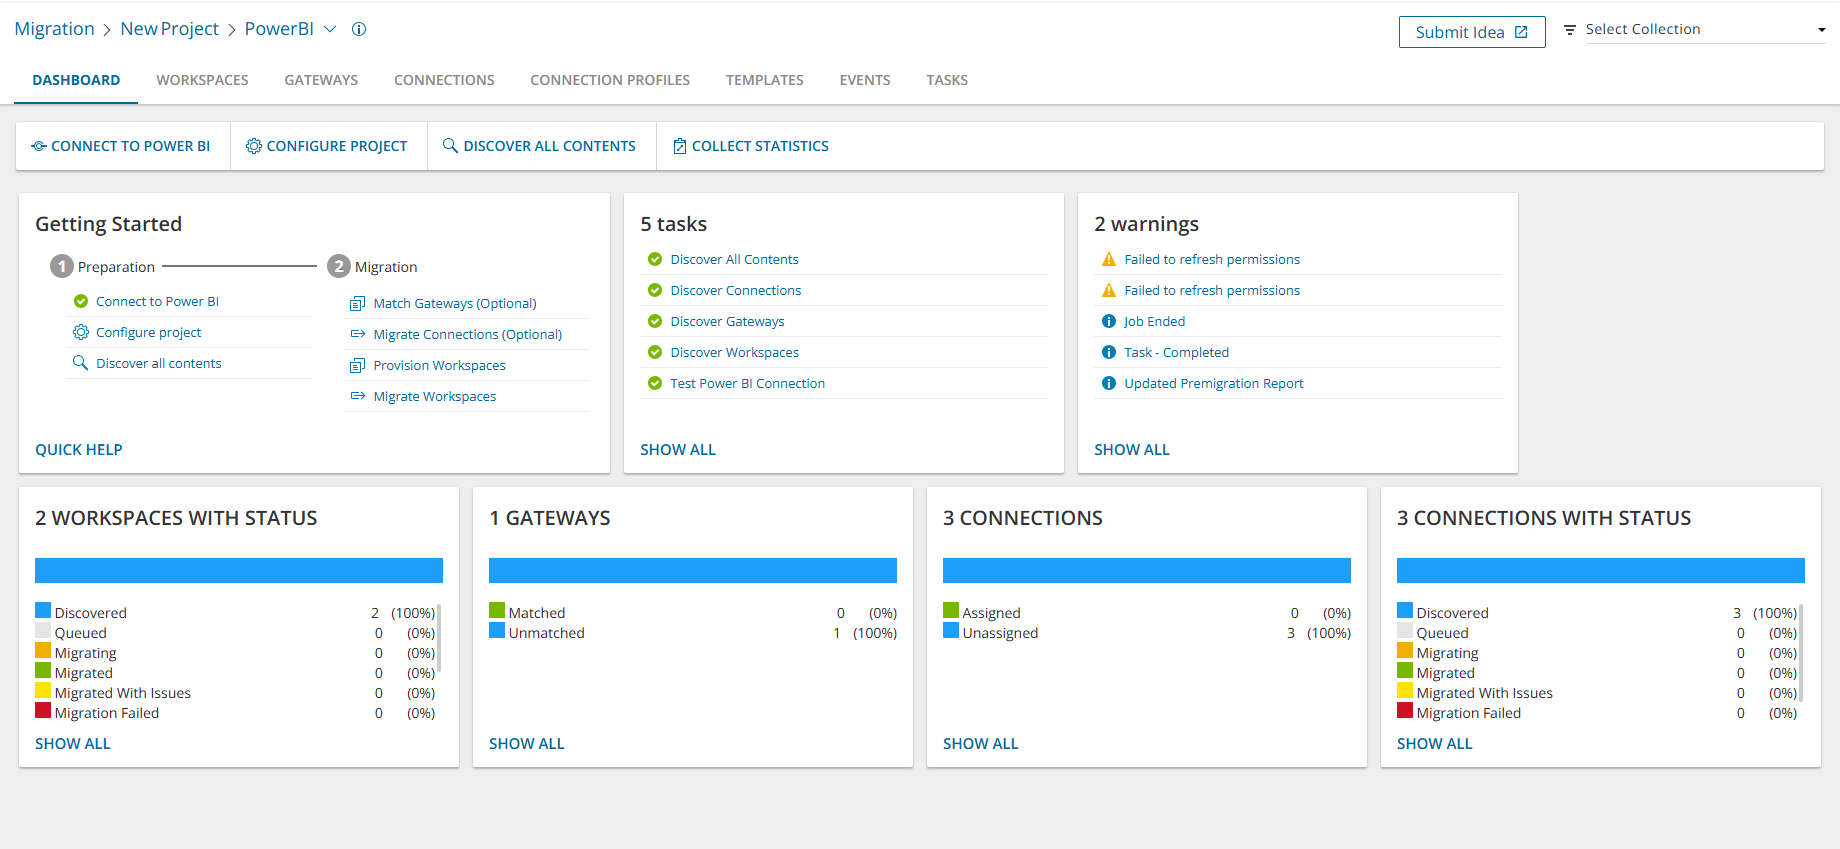This screenshot has height=849, width=1840.
Task: Click scrollbar in Workspaces With Status legend
Action: click(439, 638)
